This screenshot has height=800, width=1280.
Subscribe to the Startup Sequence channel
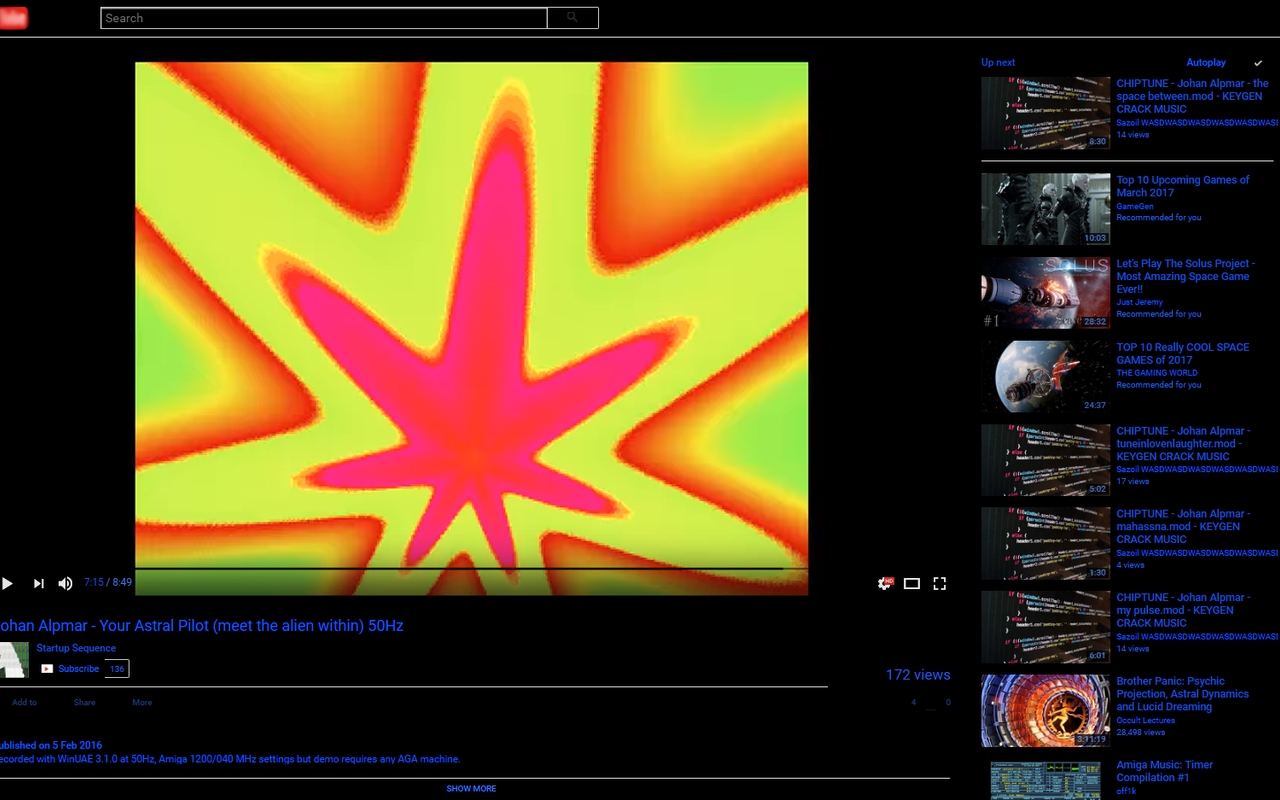coord(71,669)
